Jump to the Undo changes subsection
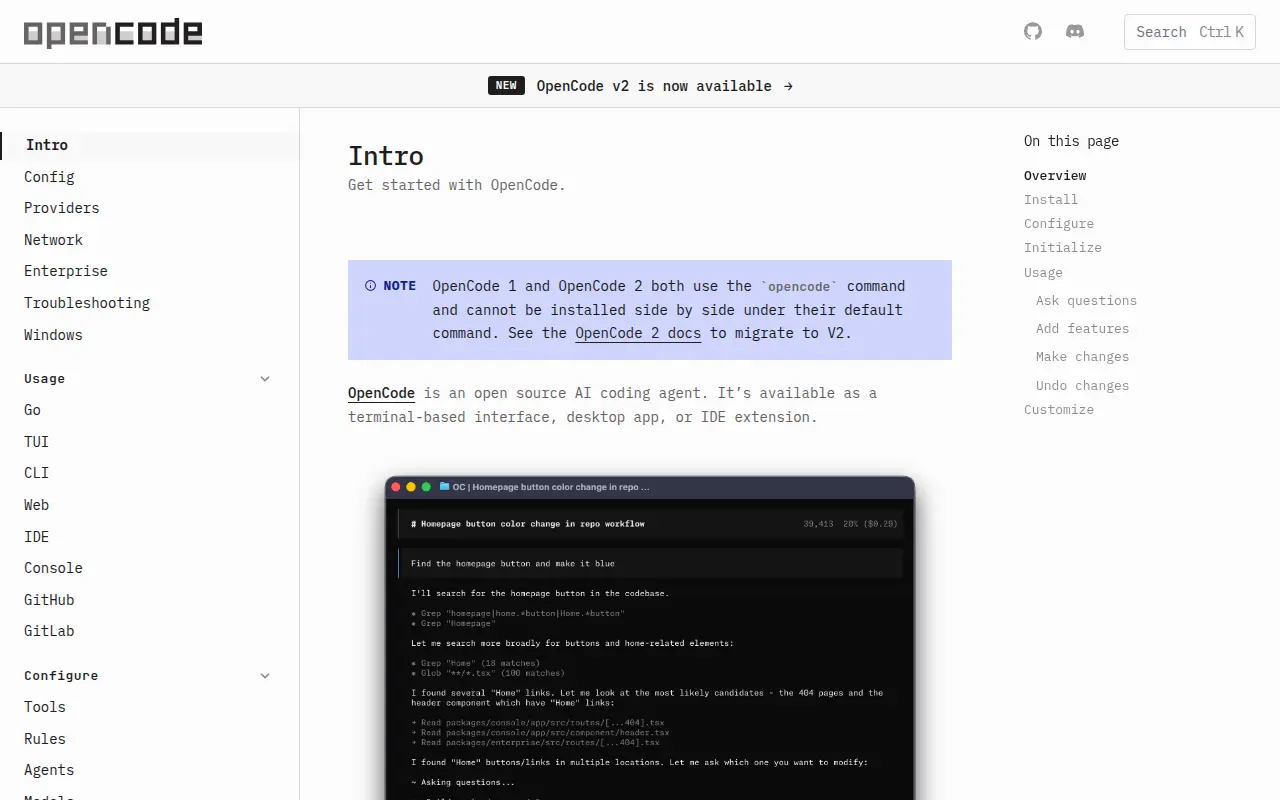Viewport: 1280px width, 800px height. point(1082,385)
